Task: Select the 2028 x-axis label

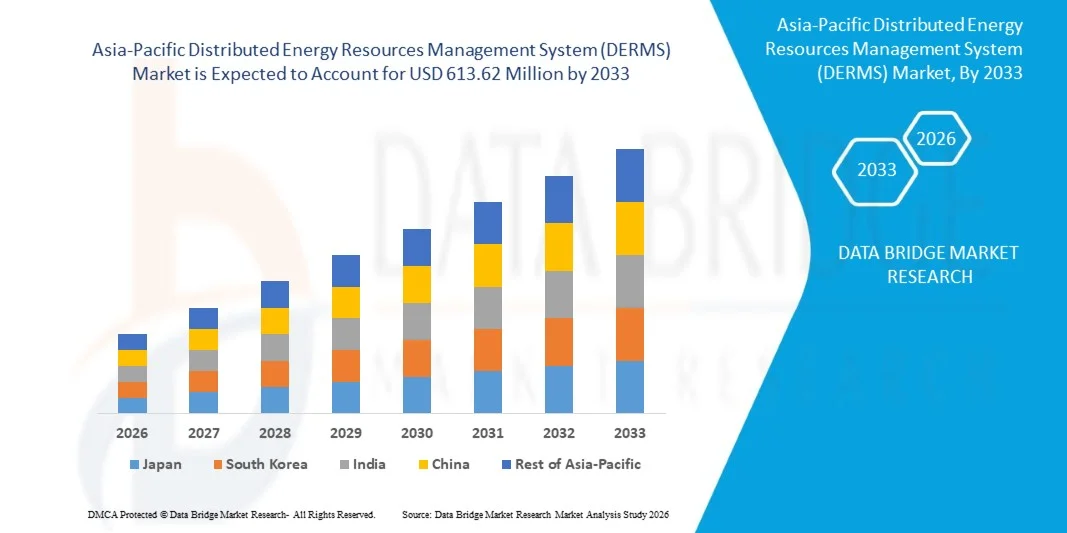Action: click(274, 433)
